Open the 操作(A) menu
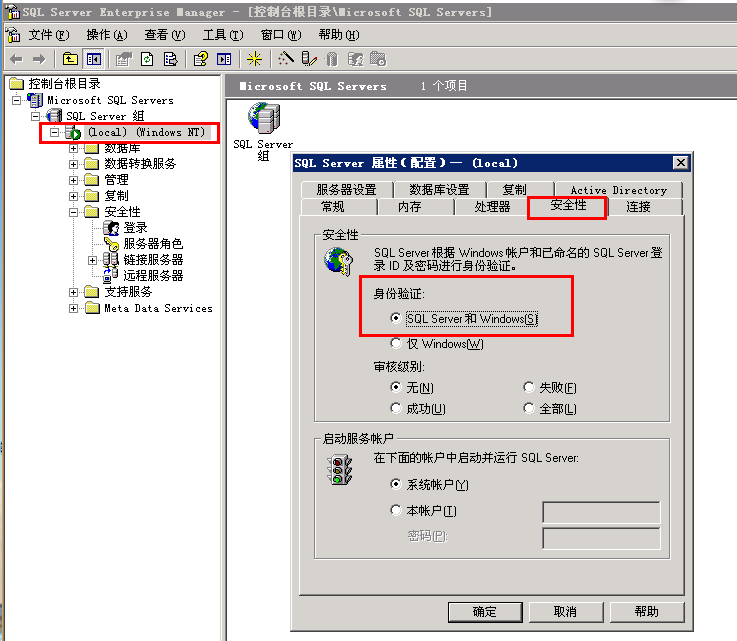737x641 pixels. [107, 35]
